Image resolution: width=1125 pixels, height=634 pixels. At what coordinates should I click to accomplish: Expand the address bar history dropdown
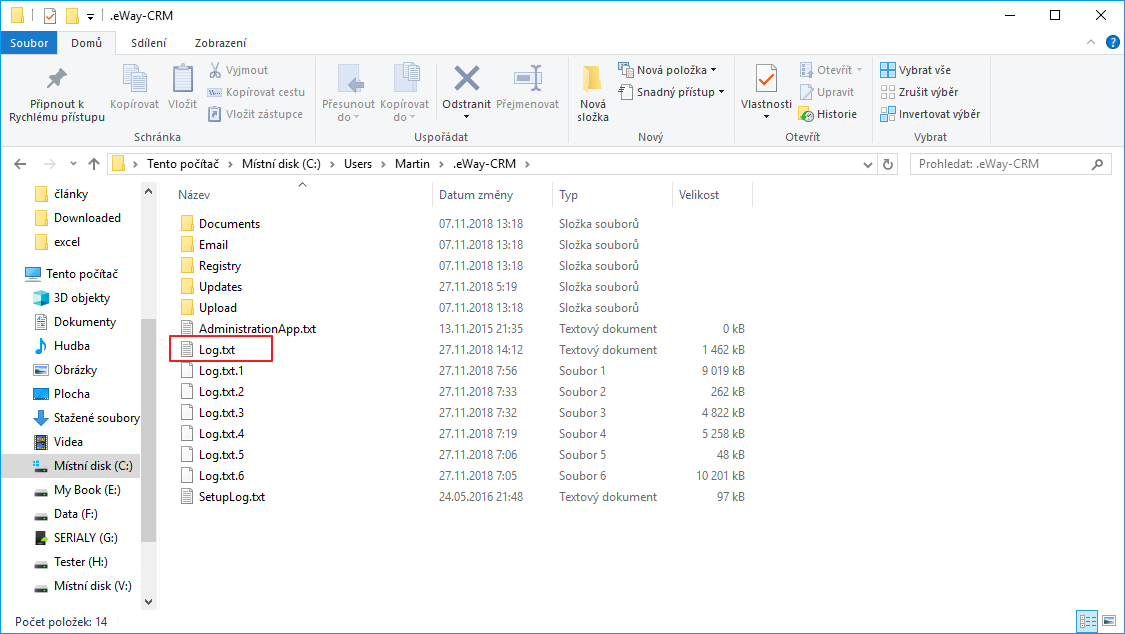pyautogui.click(x=867, y=164)
